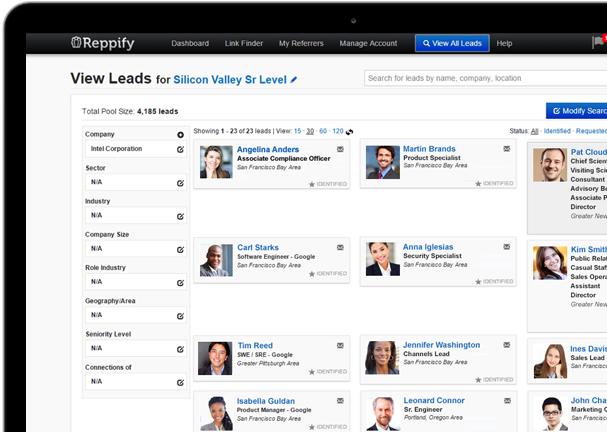Screen dimensions: 607x432
Task: Click the envelope icon on Carl Starks card
Action: tap(341, 247)
